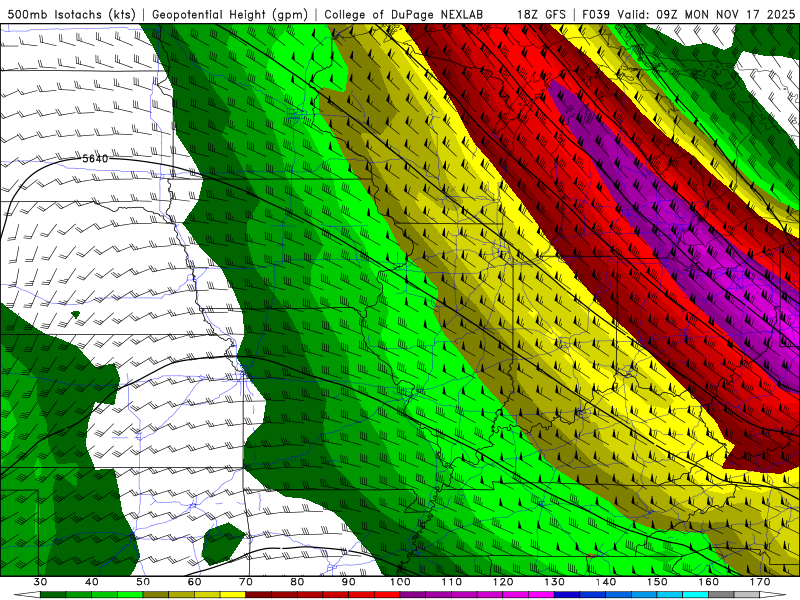Select the dark gray colorbar swatch after 160
Image resolution: width=800 pixels, height=600 pixels.
click(x=721, y=595)
